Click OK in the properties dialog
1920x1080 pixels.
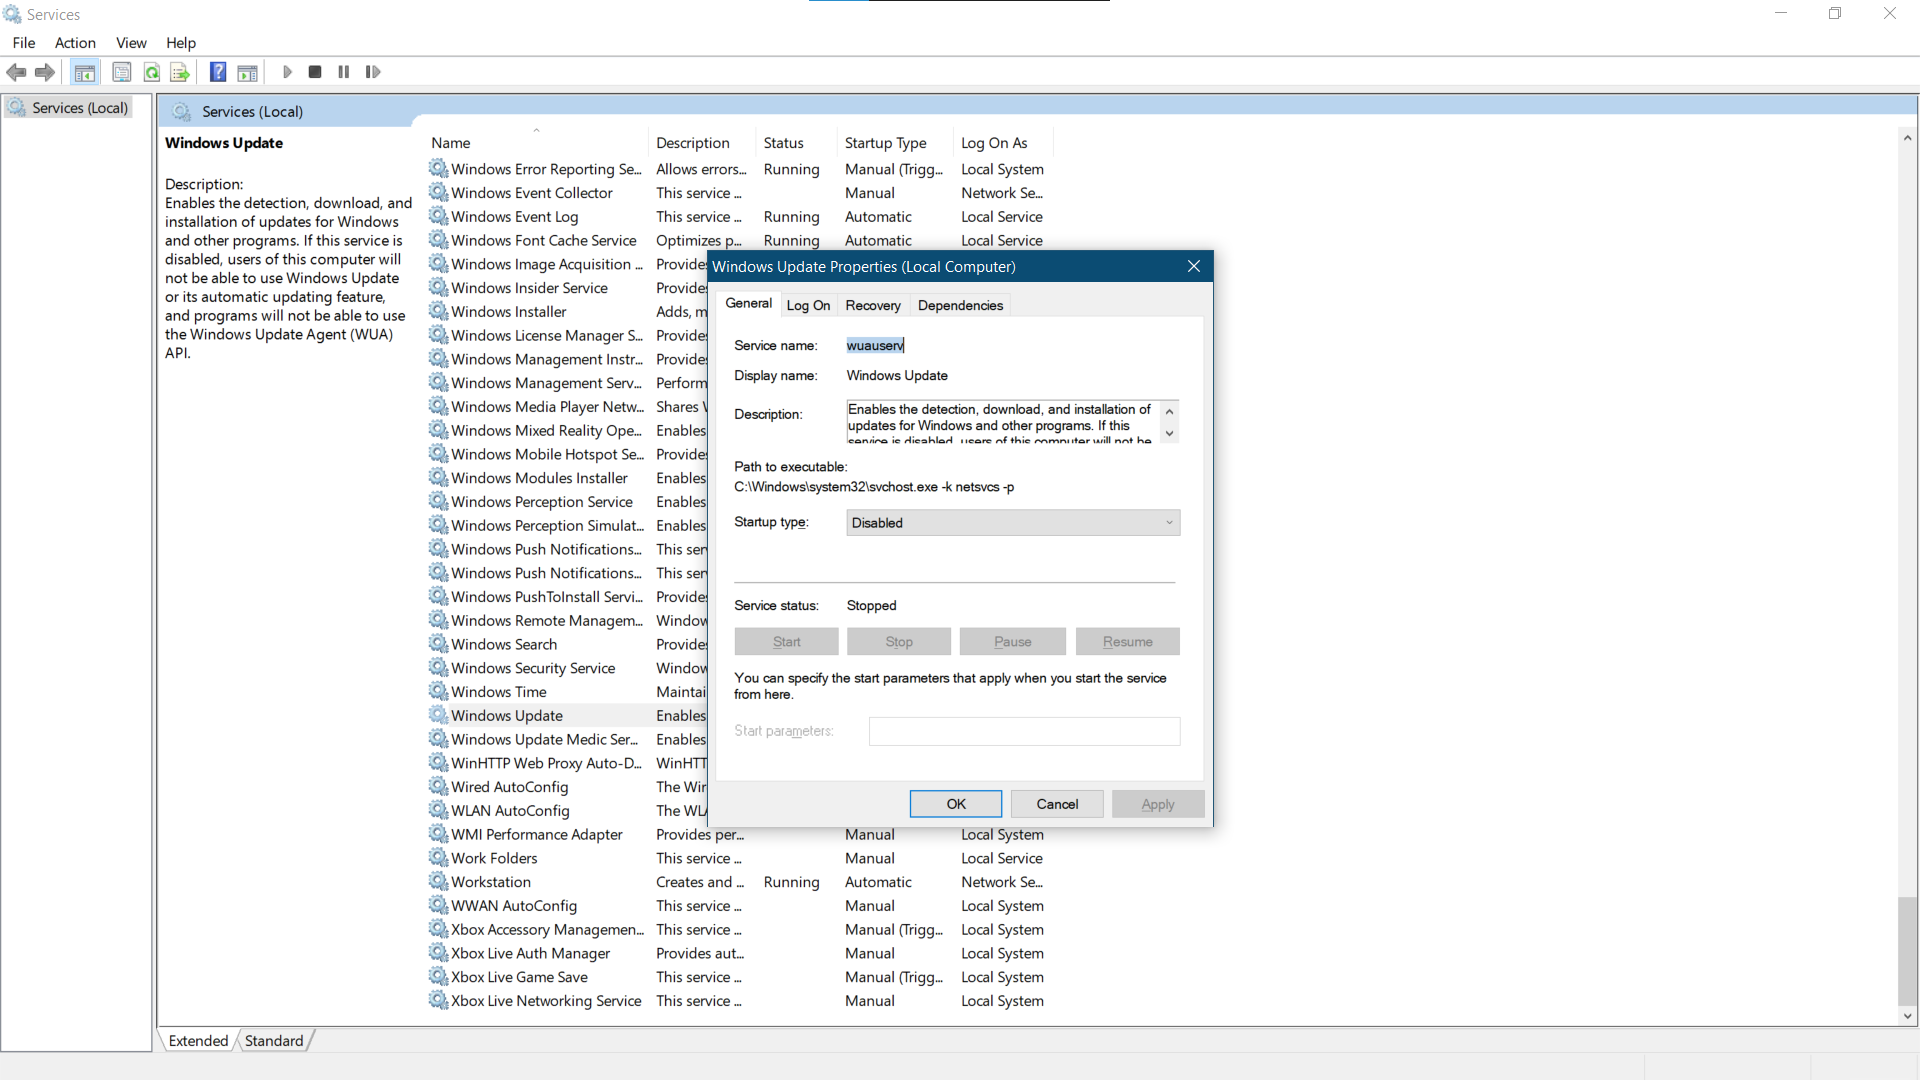pos(956,804)
